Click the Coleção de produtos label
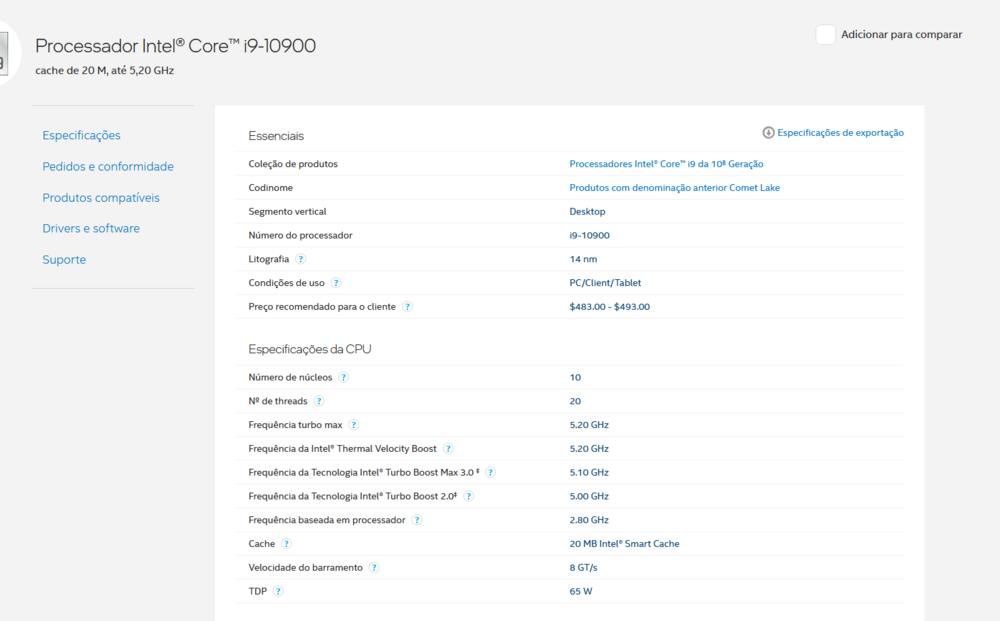This screenshot has width=1000, height=621. pyautogui.click(x=293, y=164)
